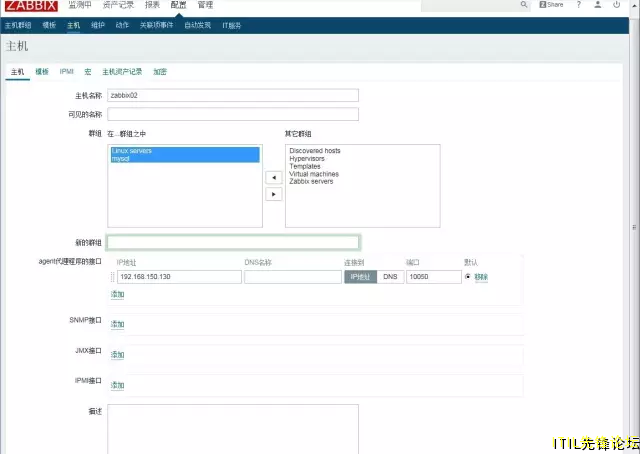Click the IP address field 192.168.150.130
The image size is (640, 454).
(179, 277)
